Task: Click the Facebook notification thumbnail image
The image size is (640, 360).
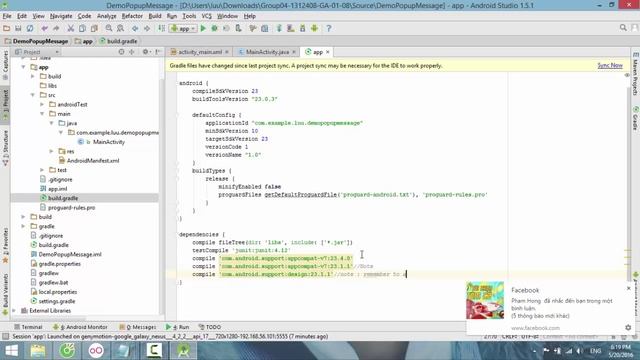Action: tap(485, 300)
